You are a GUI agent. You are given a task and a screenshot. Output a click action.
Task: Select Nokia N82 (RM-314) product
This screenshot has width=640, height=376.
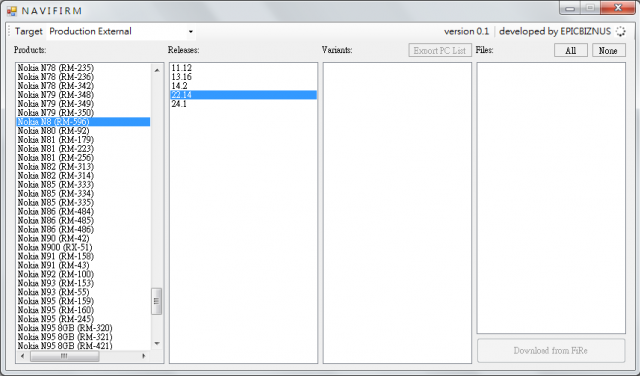point(83,176)
